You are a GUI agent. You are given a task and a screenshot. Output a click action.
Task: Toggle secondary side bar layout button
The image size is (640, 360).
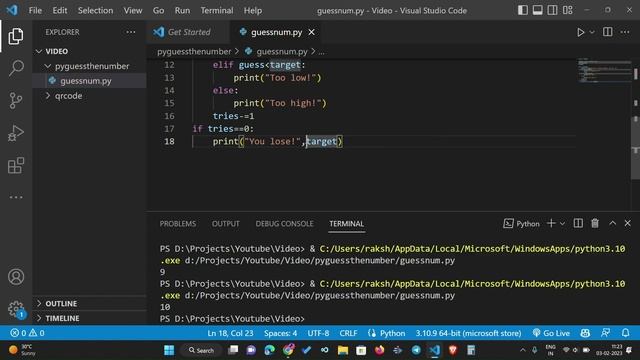(x=552, y=10)
